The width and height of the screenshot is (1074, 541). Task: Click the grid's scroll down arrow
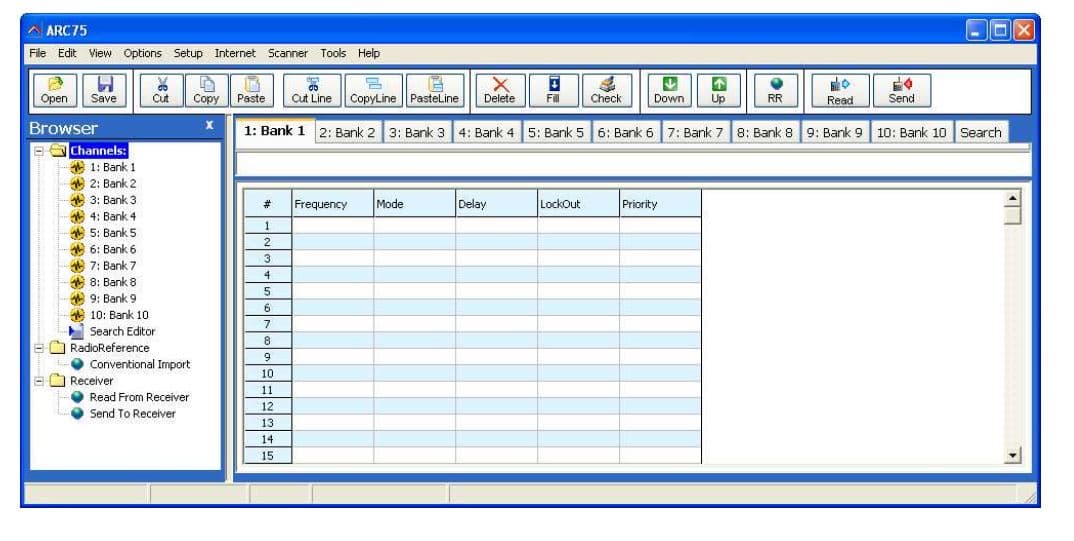pyautogui.click(x=1012, y=455)
